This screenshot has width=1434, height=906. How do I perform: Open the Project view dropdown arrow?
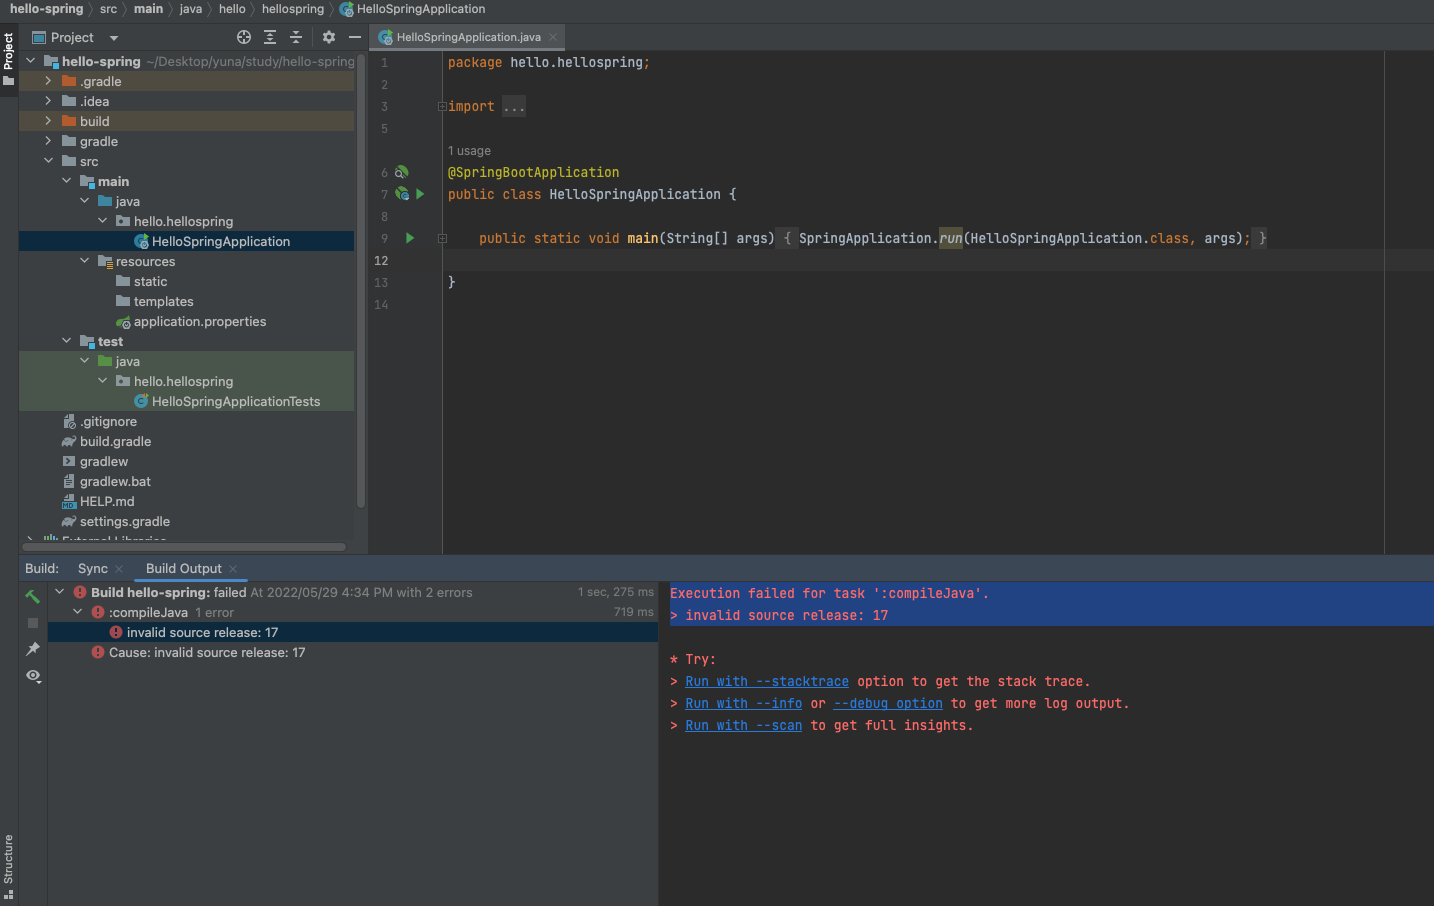[x=114, y=38]
